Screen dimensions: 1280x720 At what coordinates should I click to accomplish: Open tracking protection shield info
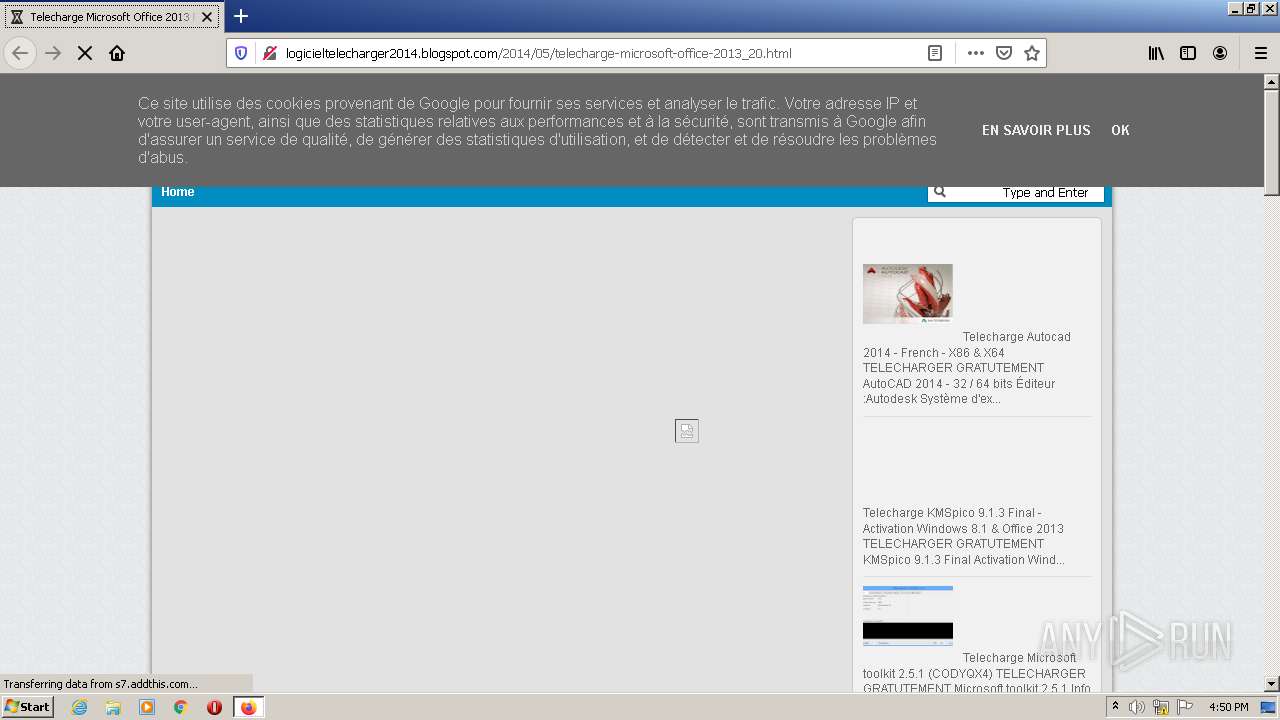(x=241, y=53)
